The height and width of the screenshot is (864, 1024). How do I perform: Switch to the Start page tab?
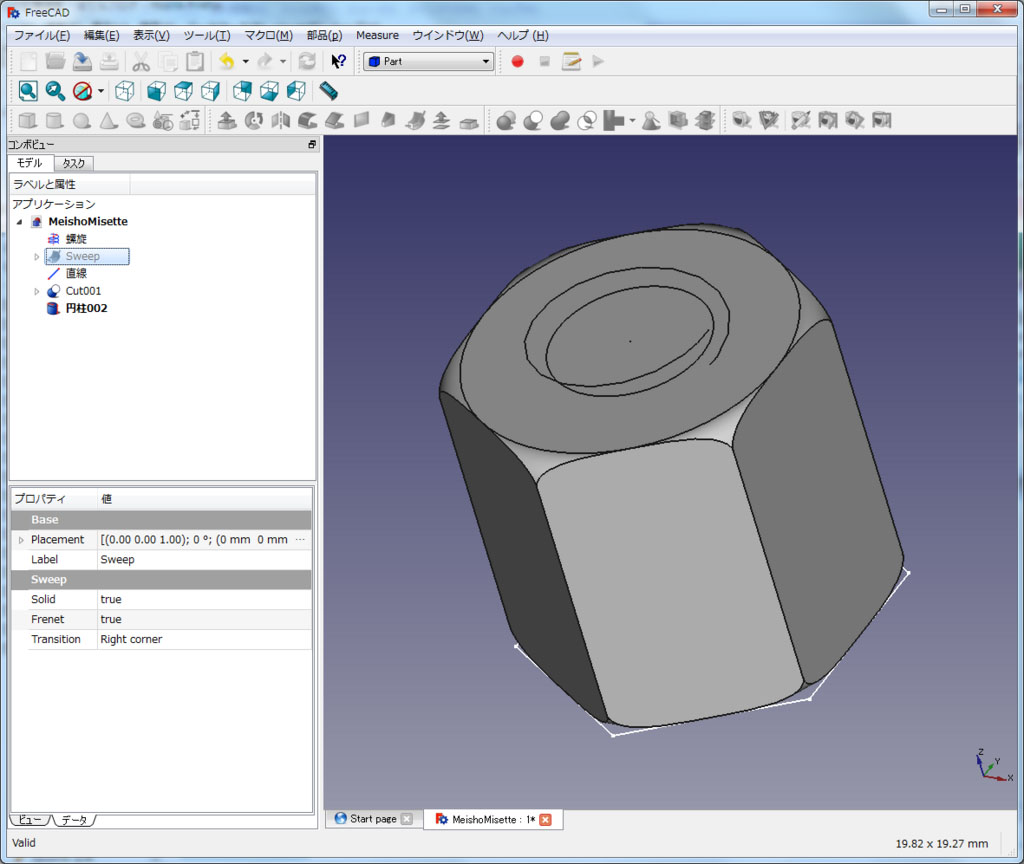pos(374,819)
